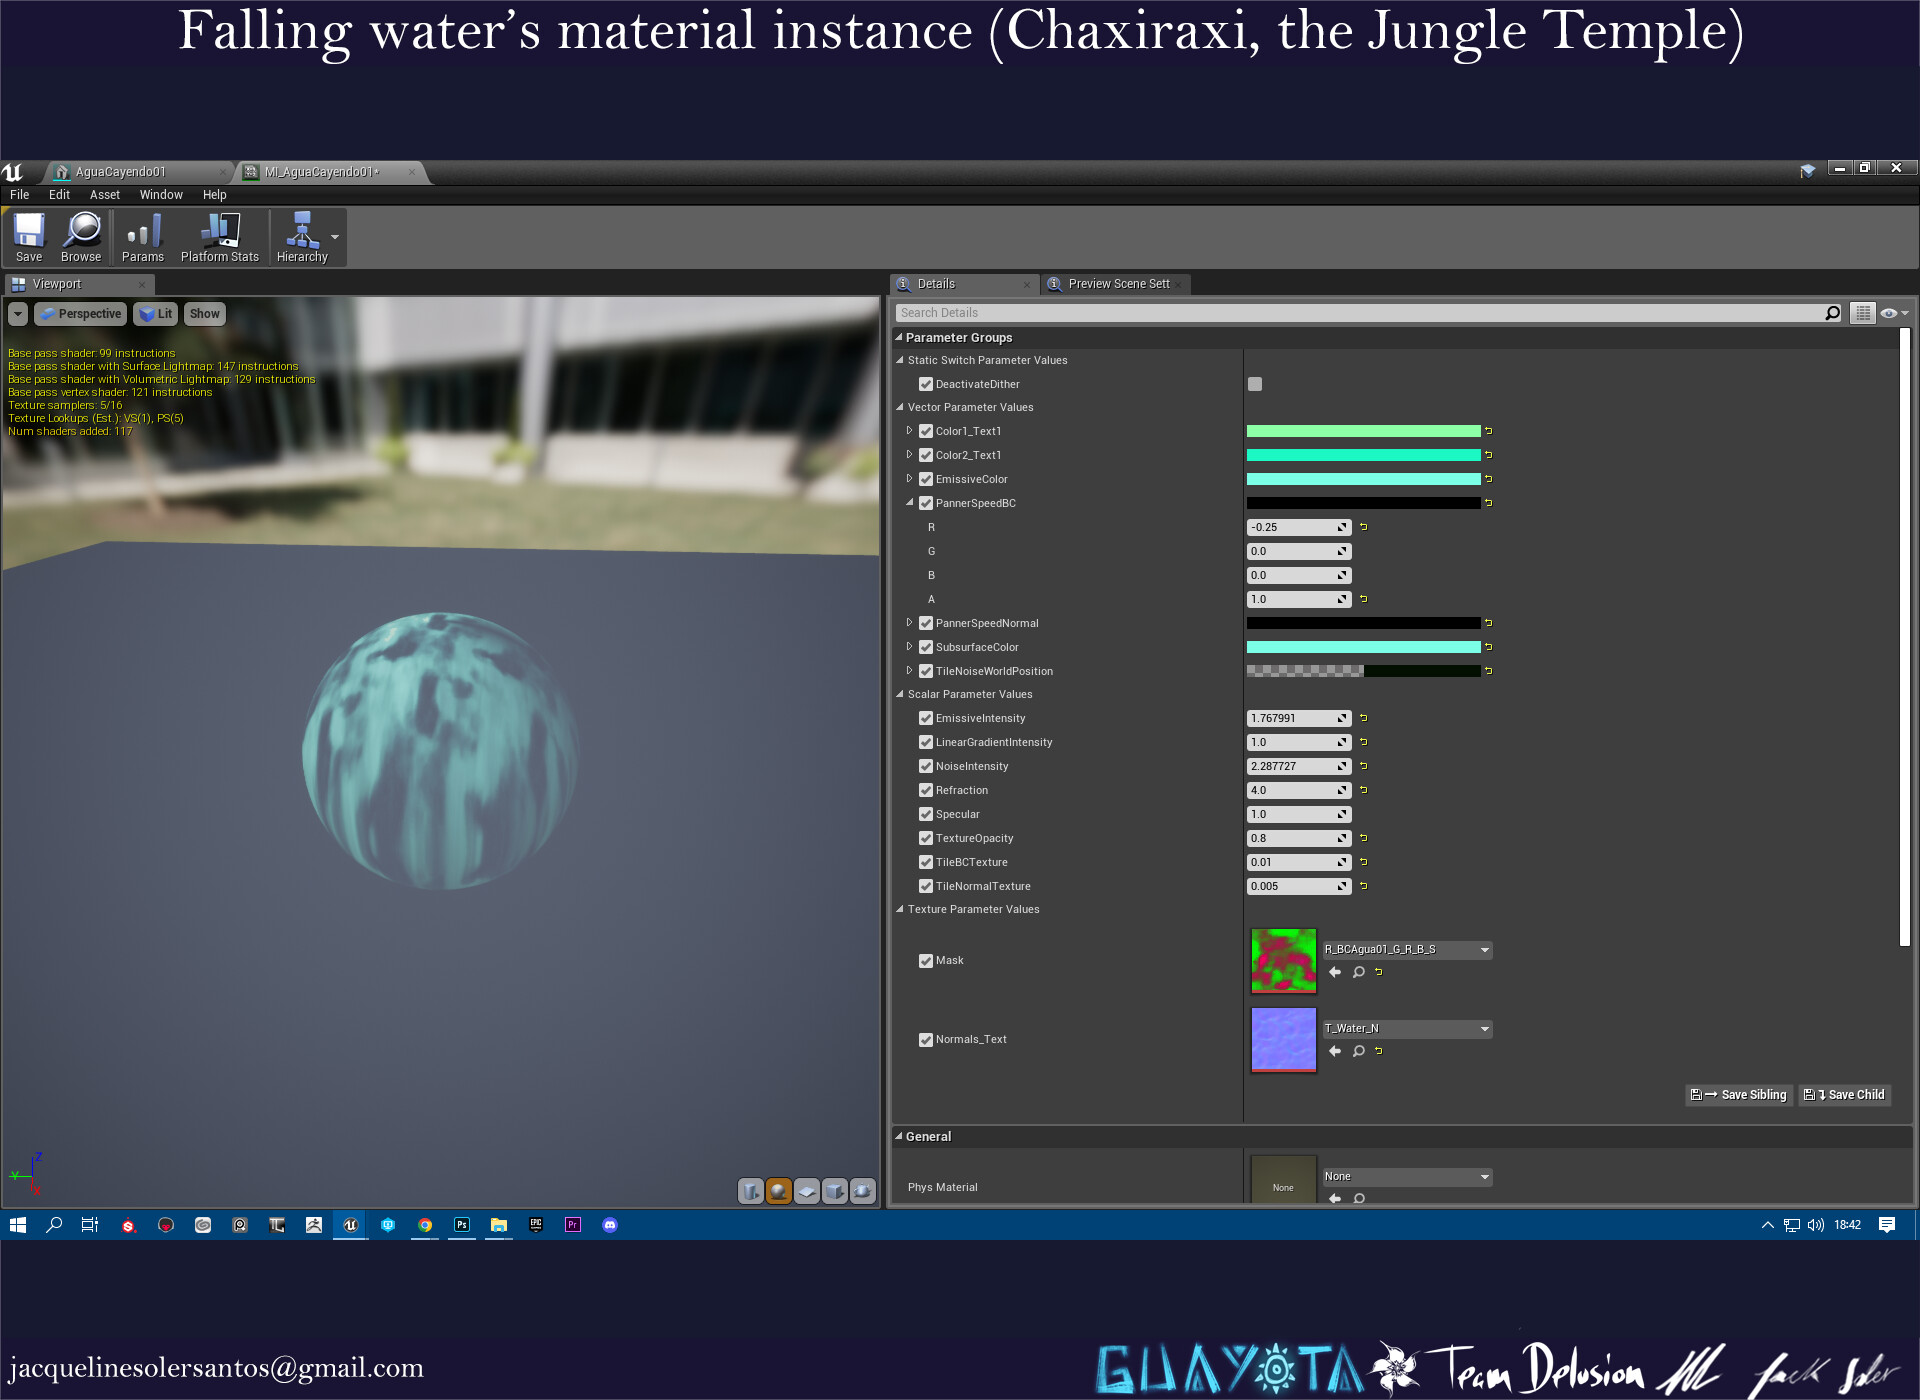Disable the Mask texture parameter checkbox
Screen dimensions: 1920x1400
click(x=926, y=960)
